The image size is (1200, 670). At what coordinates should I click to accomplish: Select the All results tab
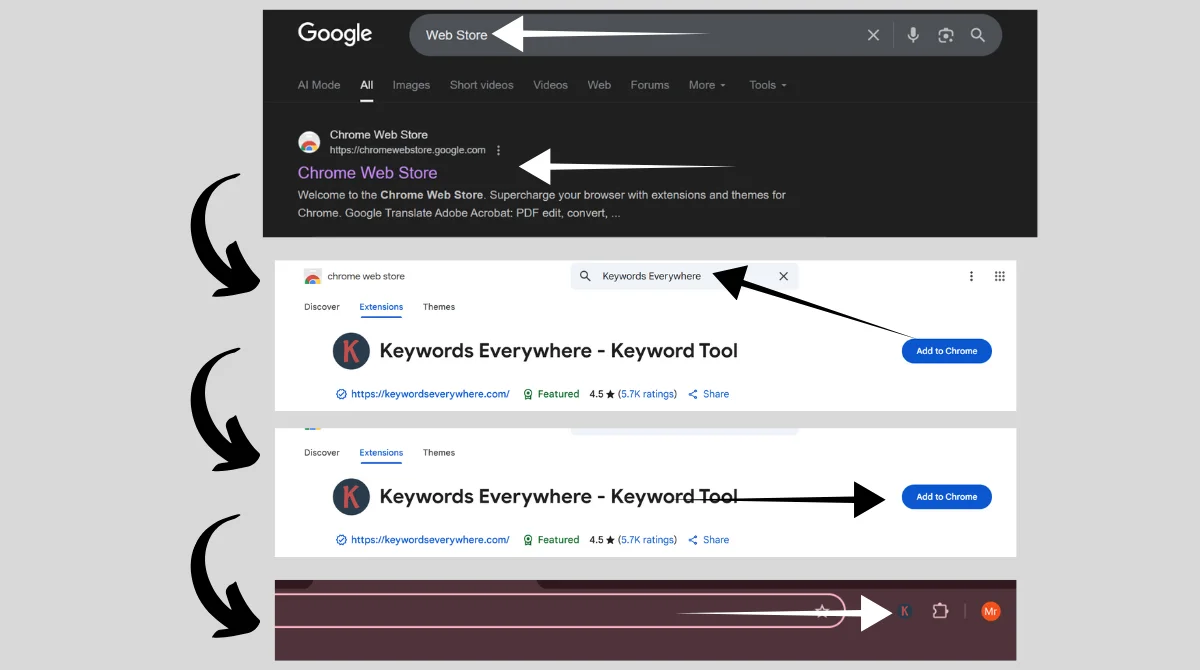coord(367,85)
